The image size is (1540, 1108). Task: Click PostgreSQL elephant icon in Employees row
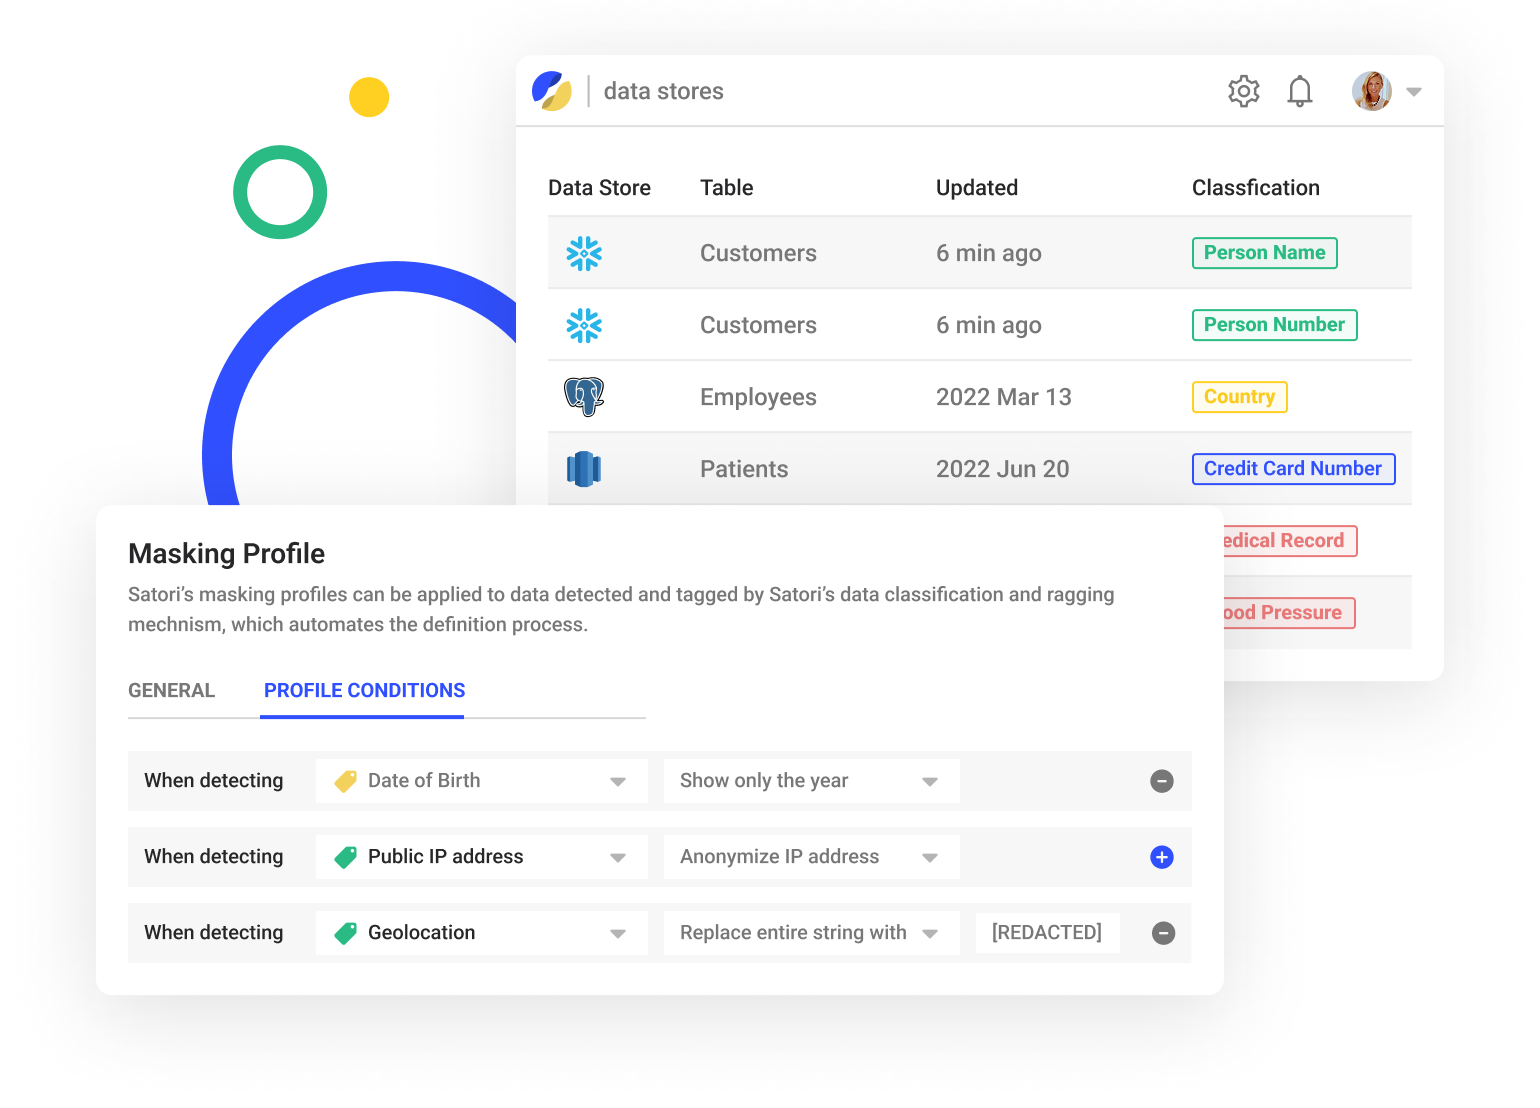click(584, 397)
